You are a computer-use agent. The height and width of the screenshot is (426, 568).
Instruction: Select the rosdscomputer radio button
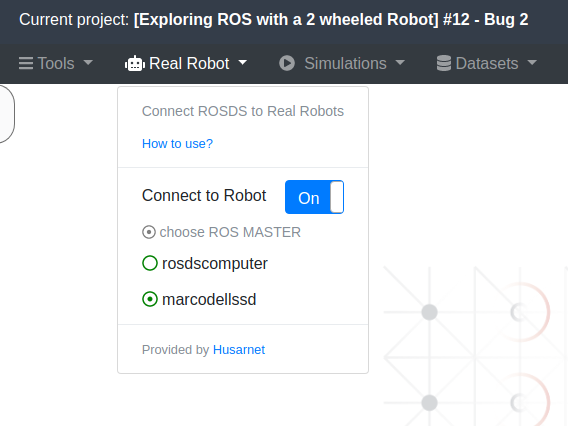pos(150,263)
